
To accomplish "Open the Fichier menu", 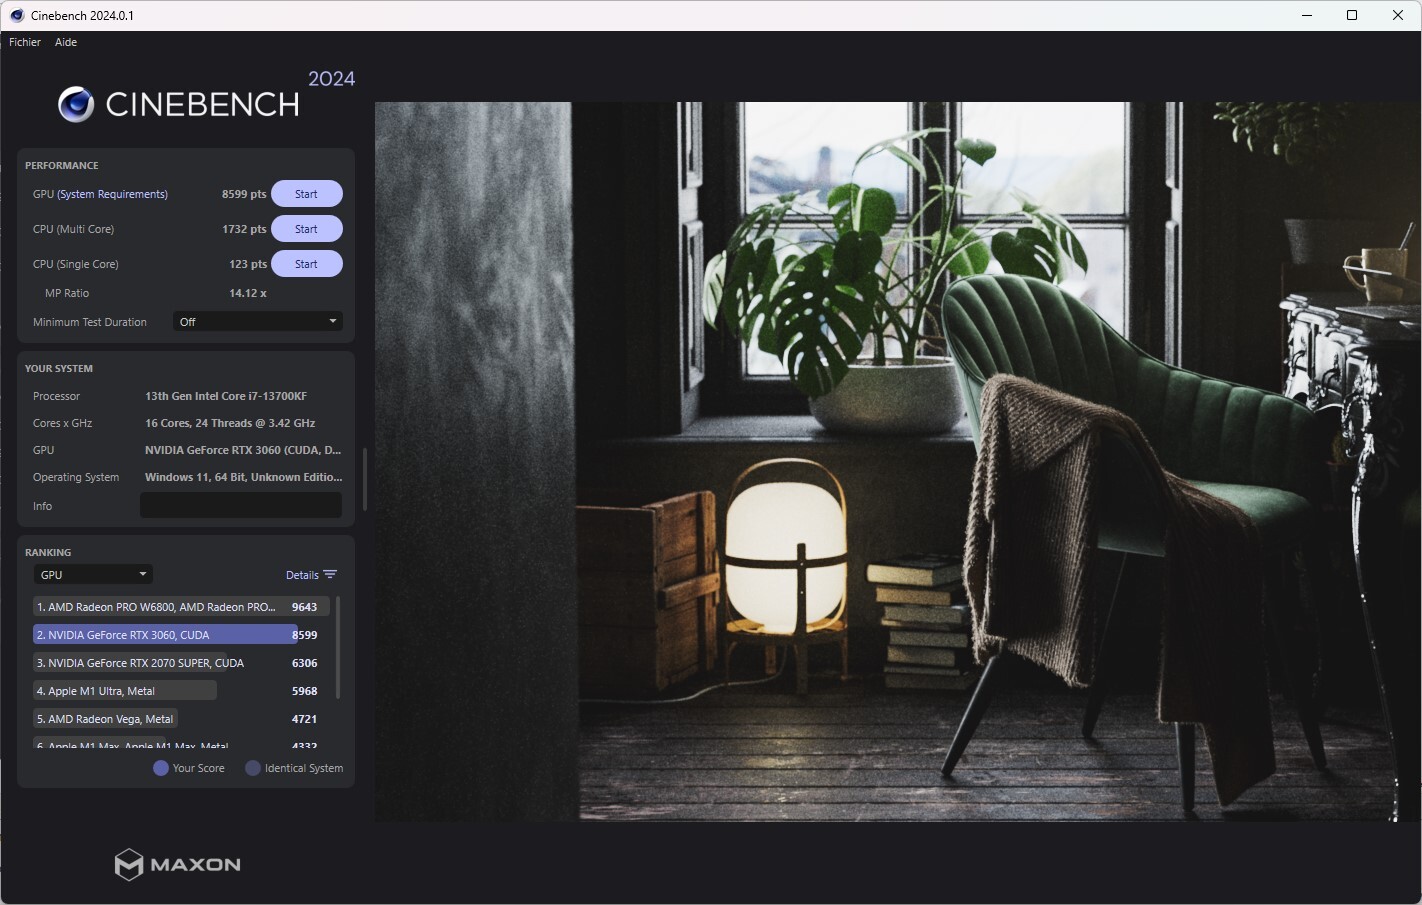I will (25, 42).
